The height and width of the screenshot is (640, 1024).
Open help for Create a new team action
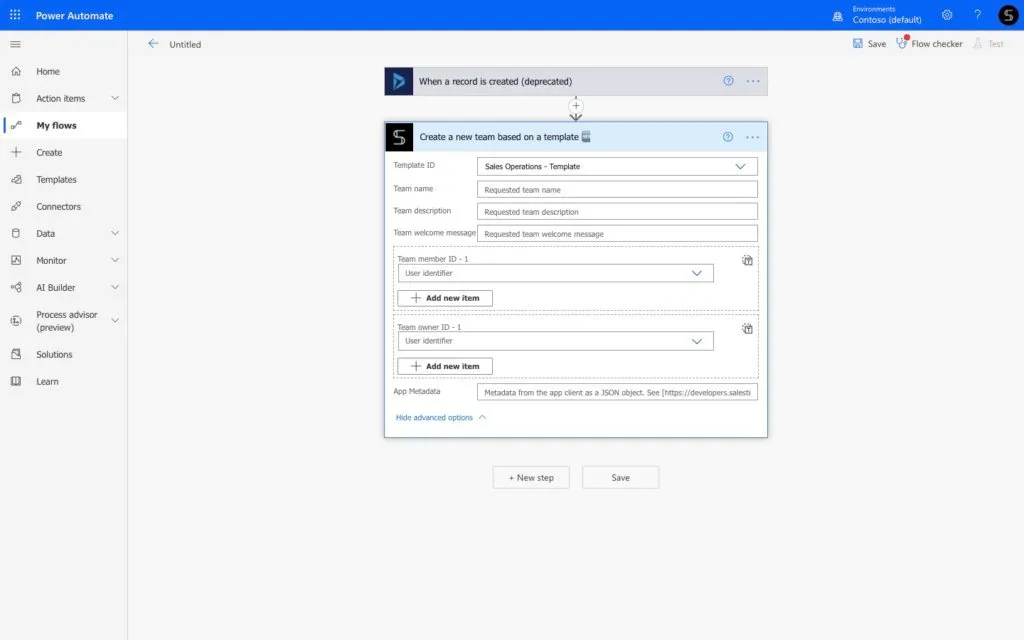point(728,137)
